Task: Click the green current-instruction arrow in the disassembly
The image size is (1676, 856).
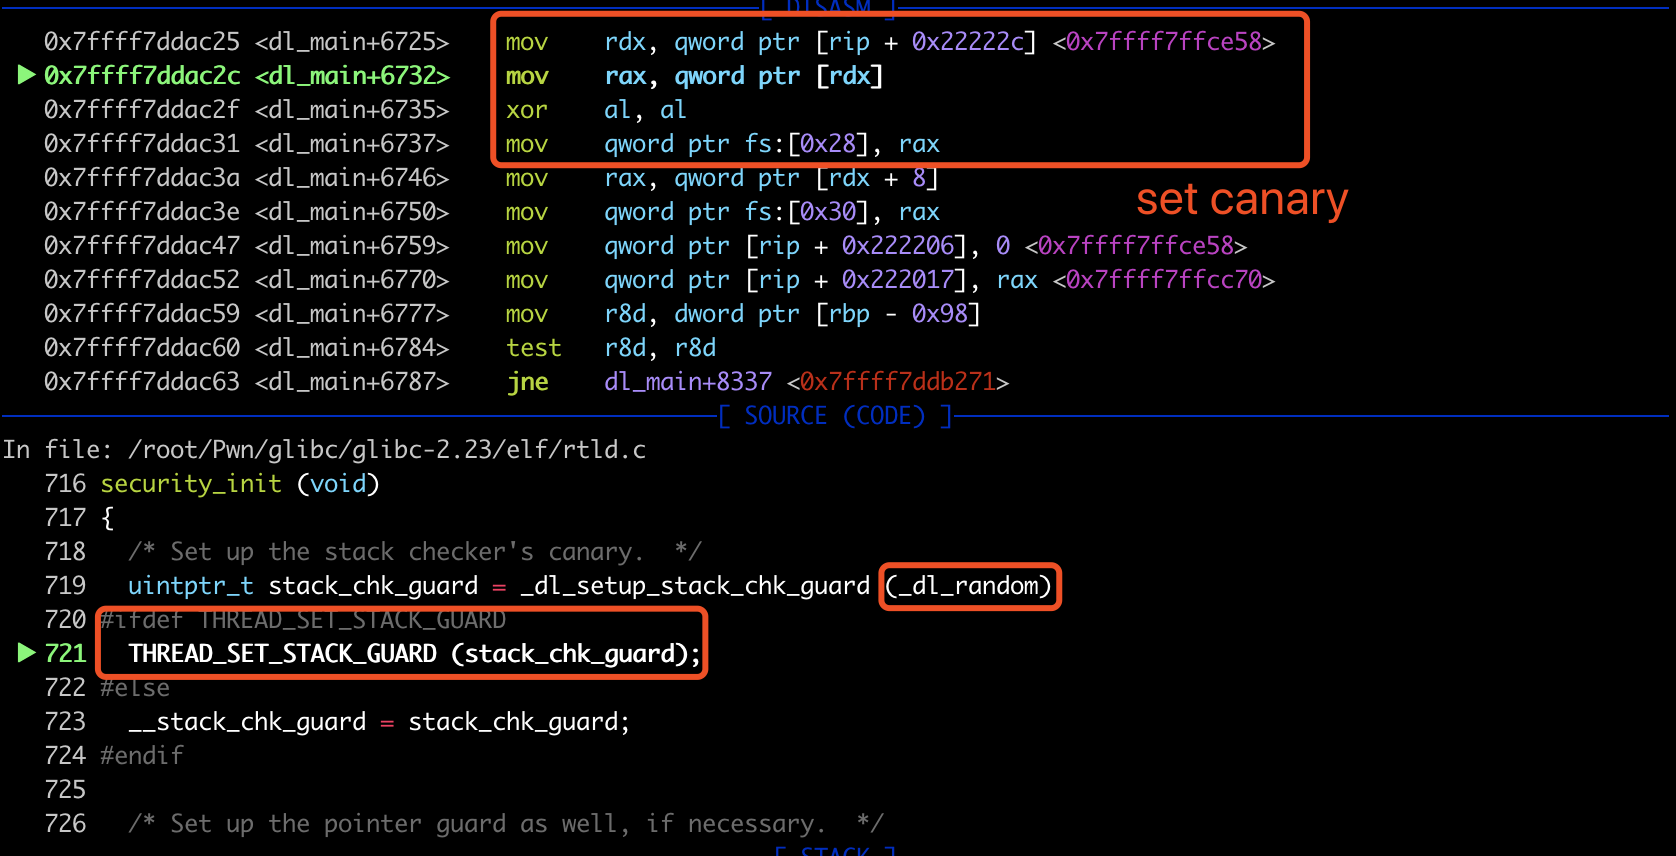Action: tap(27, 75)
